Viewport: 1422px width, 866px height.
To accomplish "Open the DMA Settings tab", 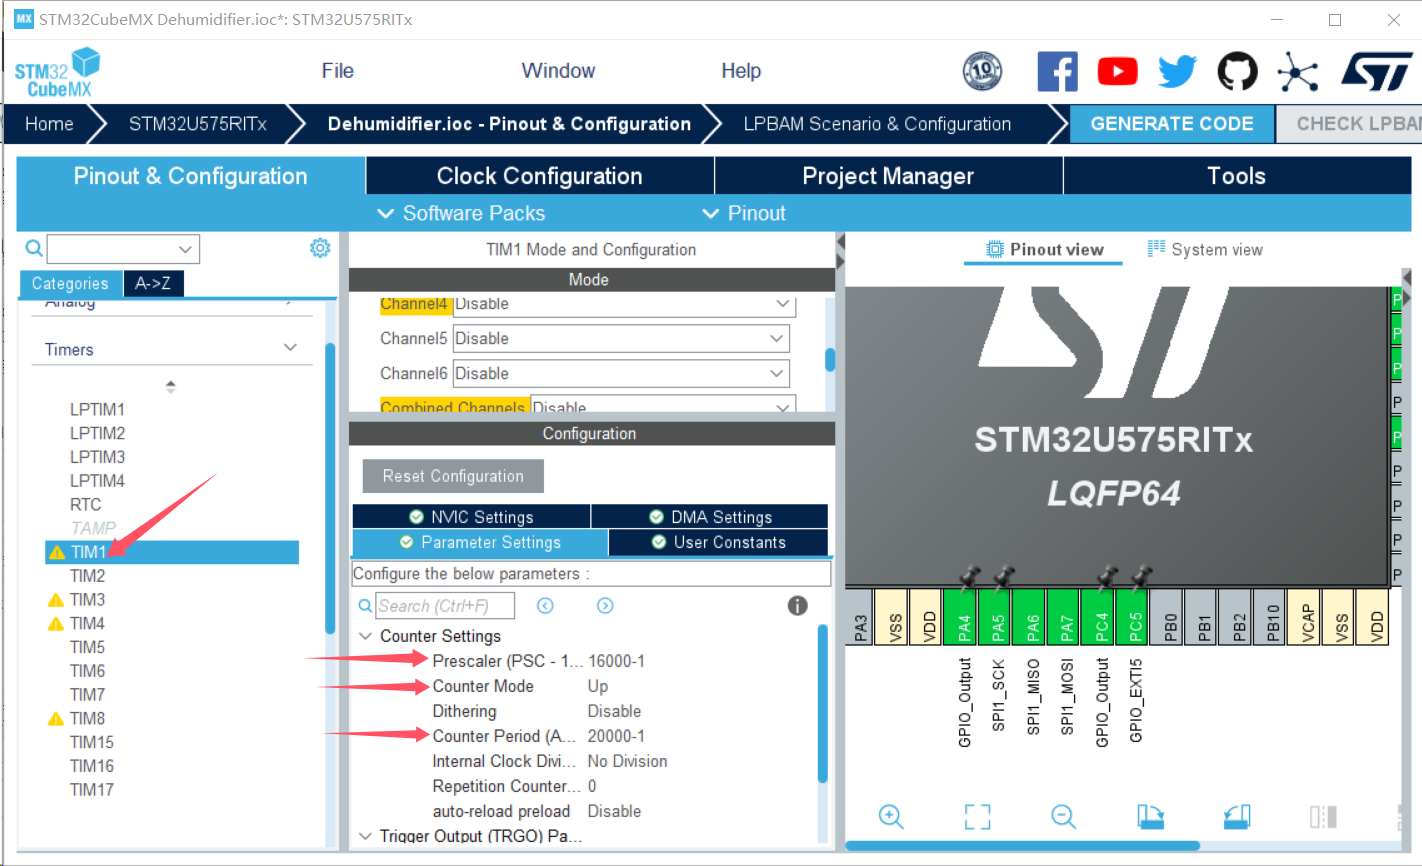I will click(710, 517).
